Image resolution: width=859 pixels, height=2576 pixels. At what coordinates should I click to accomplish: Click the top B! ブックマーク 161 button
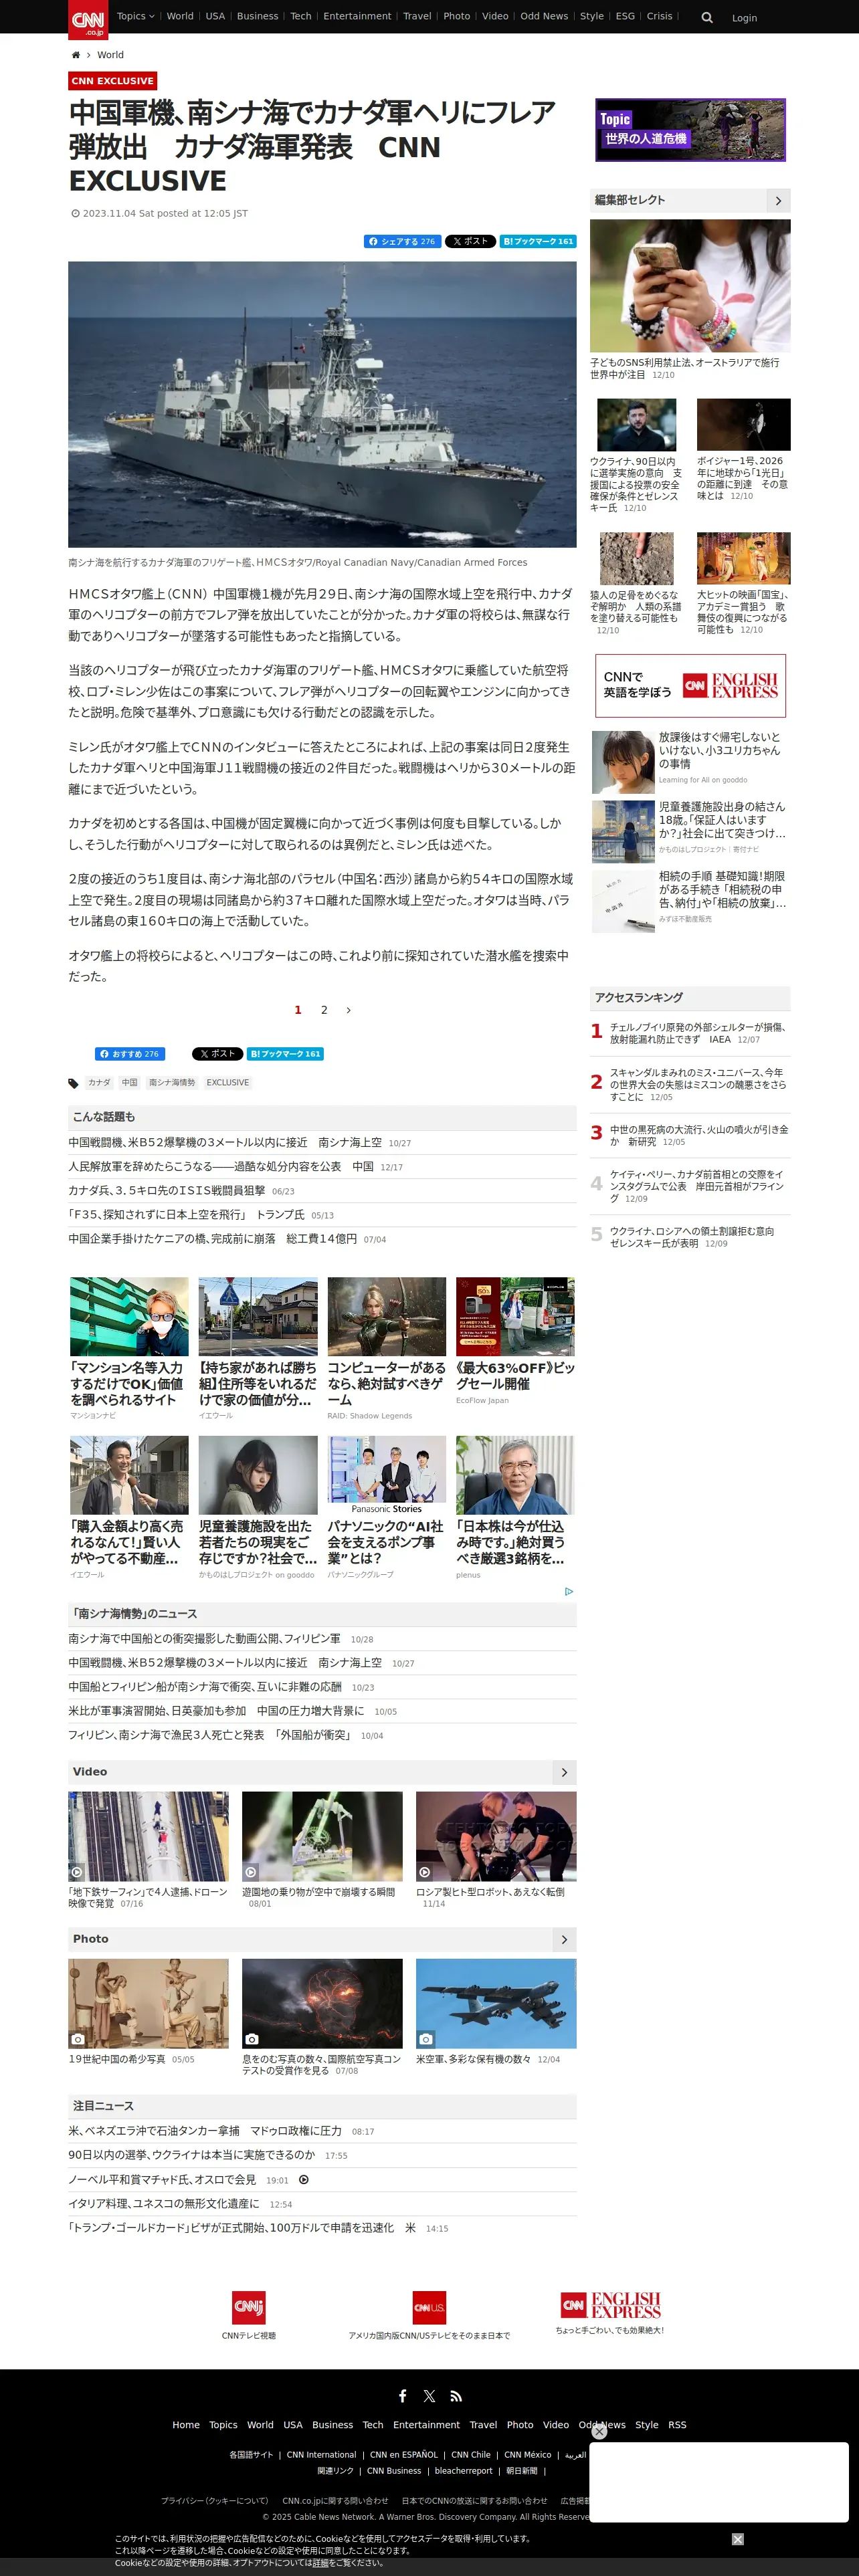[x=538, y=241]
